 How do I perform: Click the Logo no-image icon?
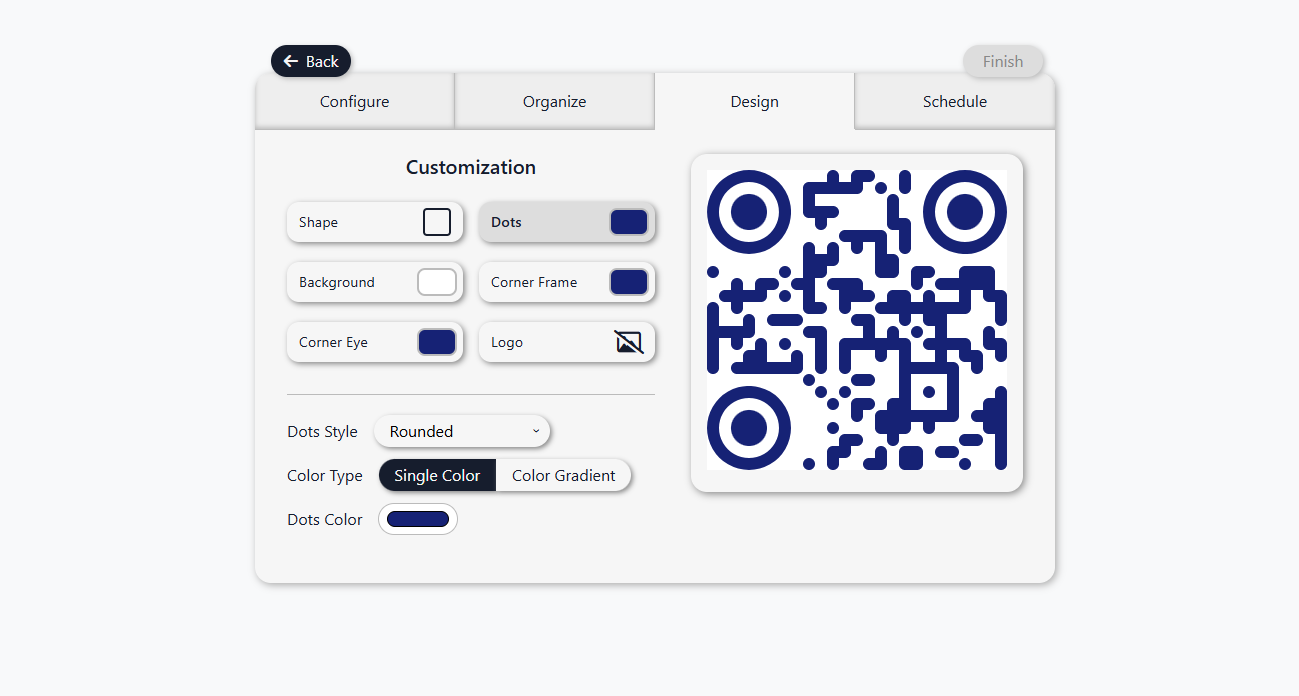(629, 342)
